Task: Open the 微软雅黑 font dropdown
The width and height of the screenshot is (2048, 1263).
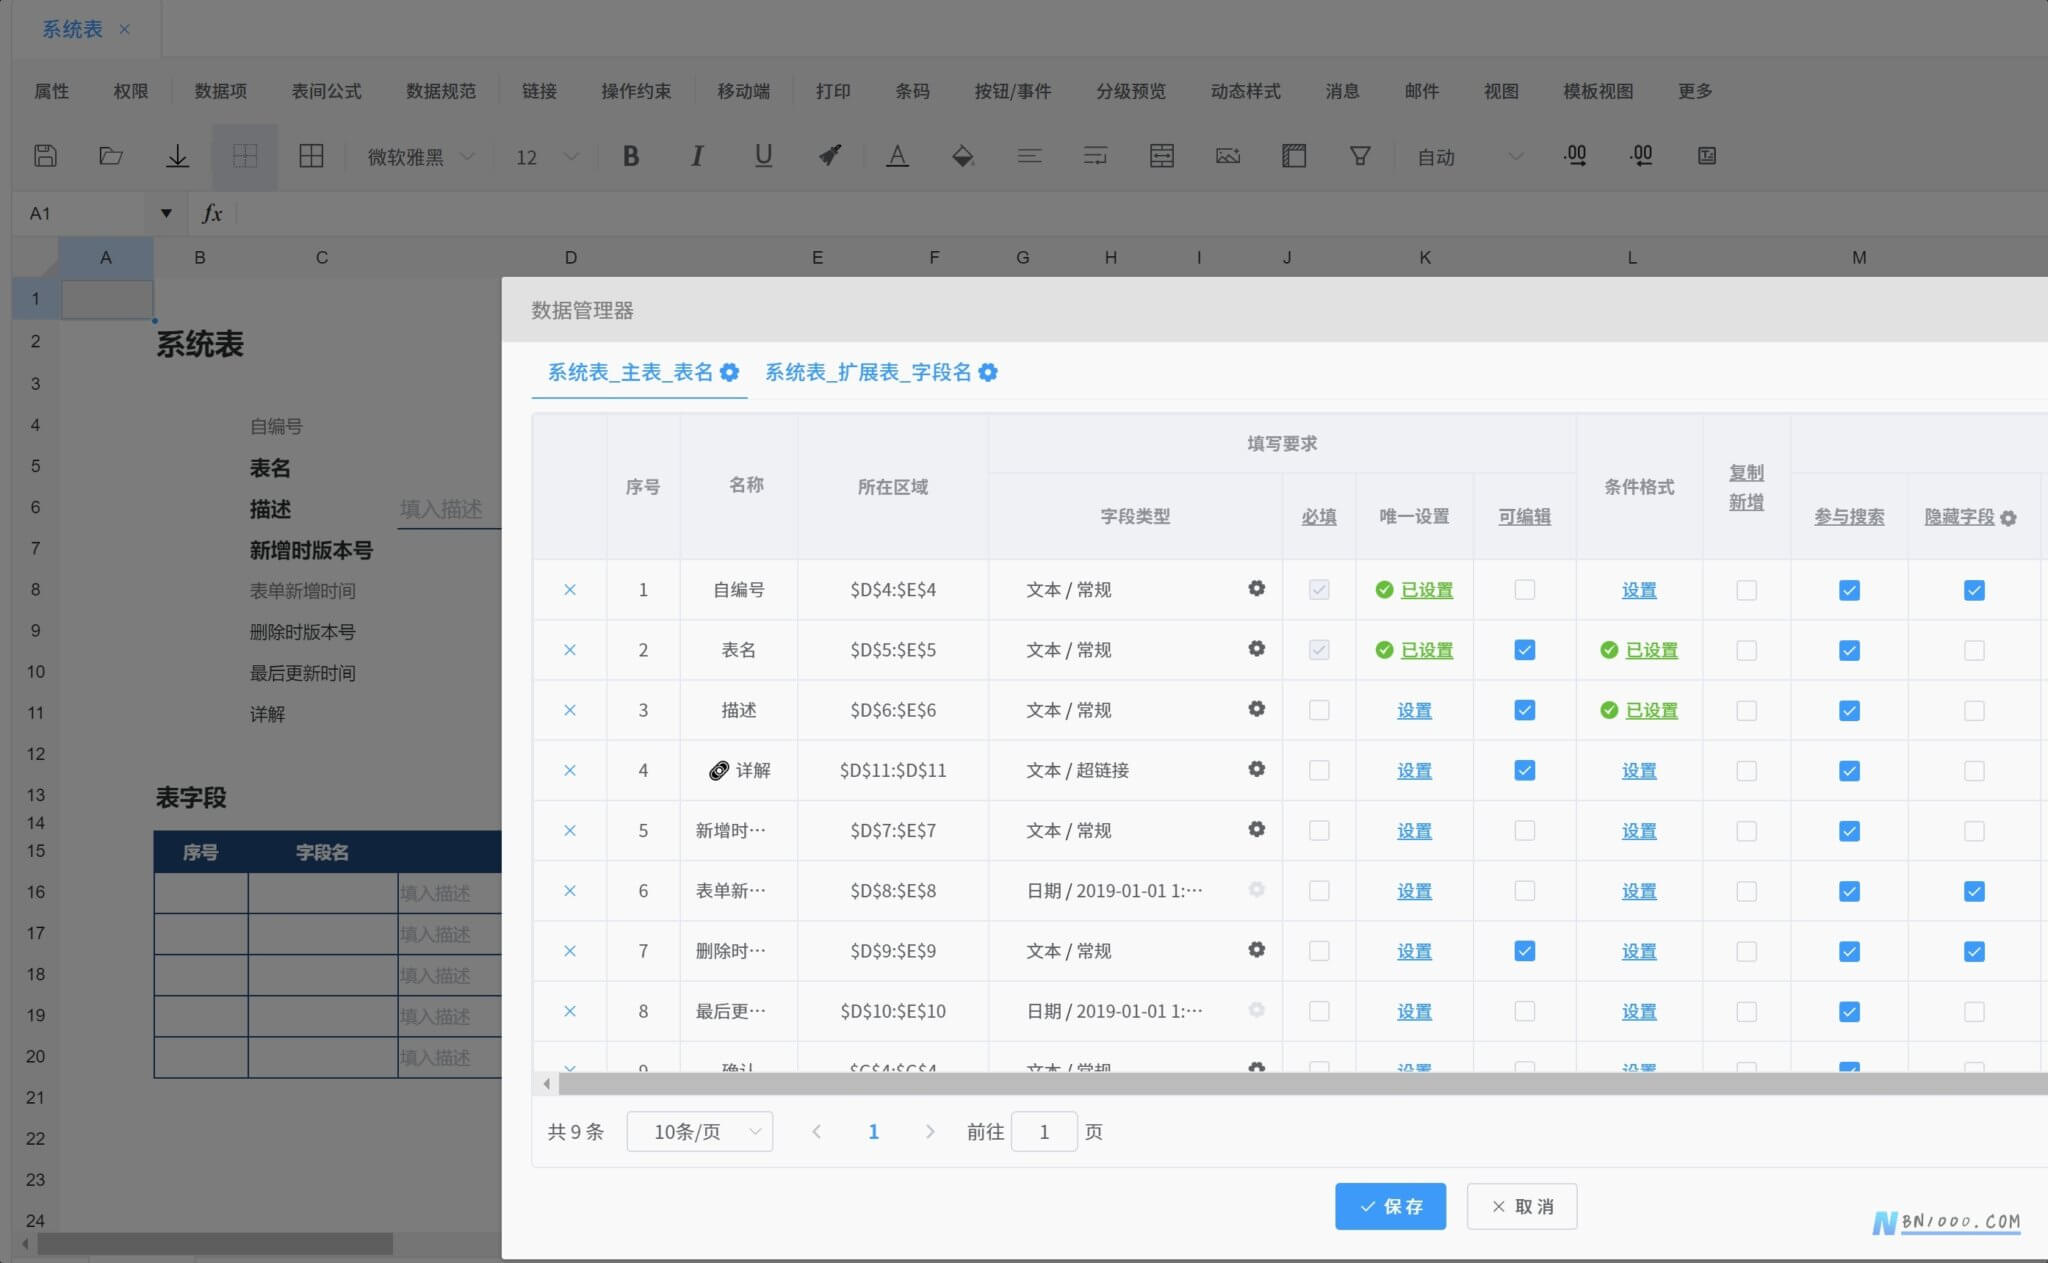Action: [420, 157]
